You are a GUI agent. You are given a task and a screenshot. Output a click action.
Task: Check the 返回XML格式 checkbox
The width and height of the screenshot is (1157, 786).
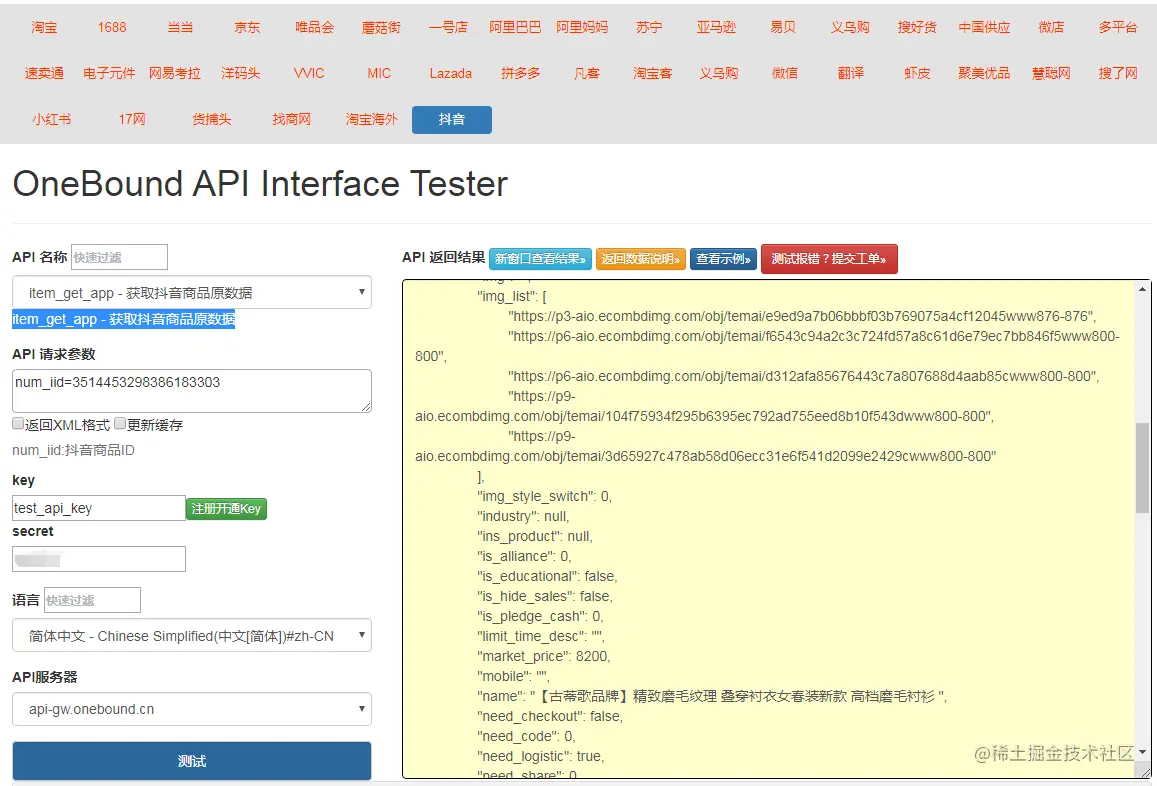pos(18,424)
